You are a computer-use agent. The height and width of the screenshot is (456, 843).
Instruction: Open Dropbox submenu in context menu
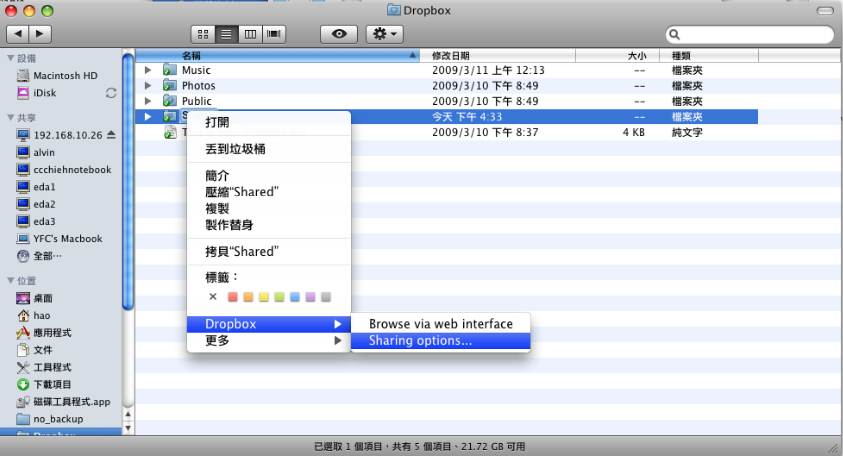269,324
